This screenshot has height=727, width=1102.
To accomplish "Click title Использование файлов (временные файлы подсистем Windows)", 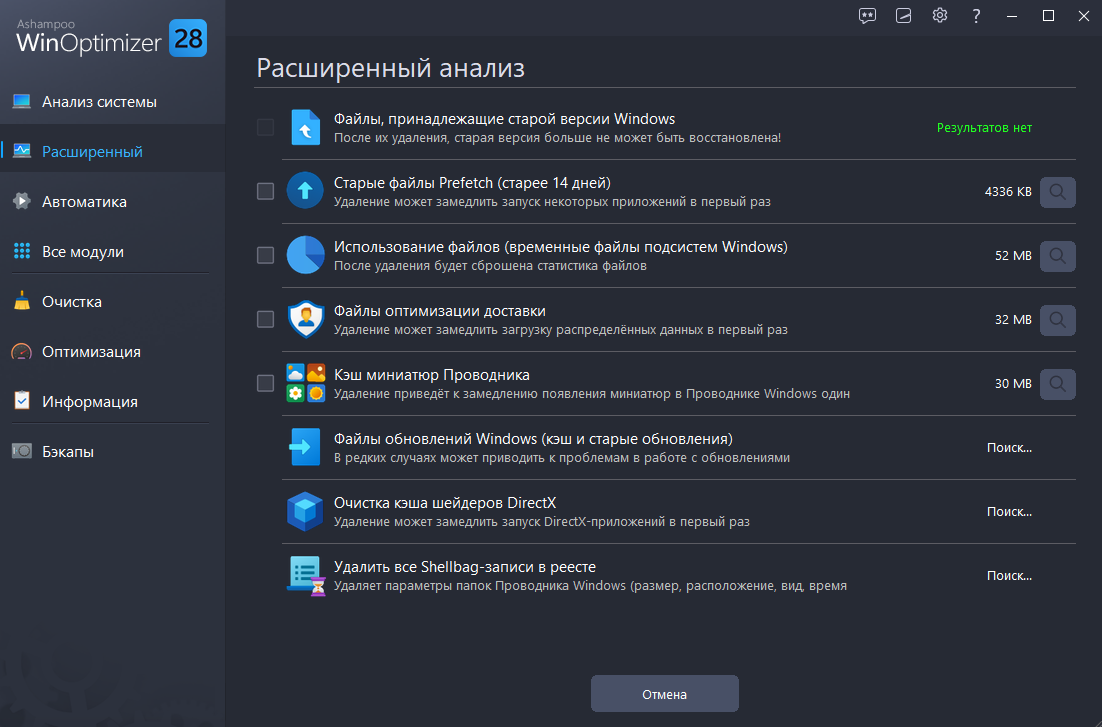I will [x=560, y=247].
